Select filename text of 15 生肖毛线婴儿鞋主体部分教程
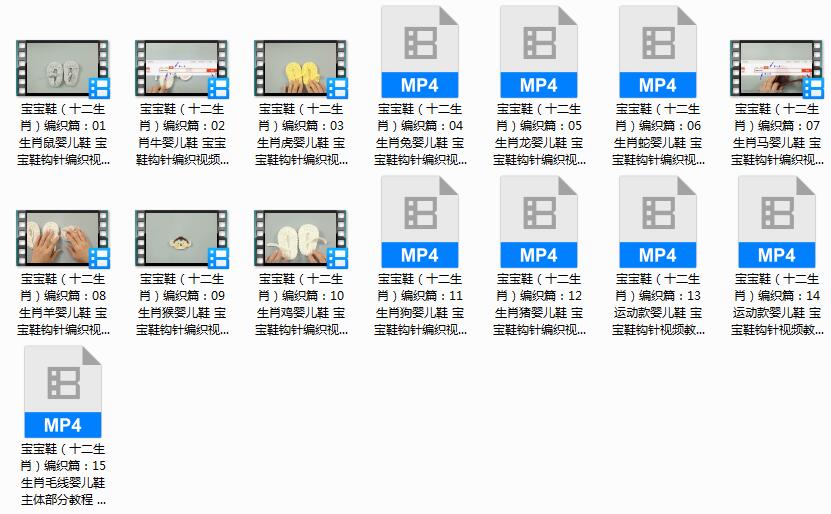This screenshot has height=514, width=831. click(x=63, y=474)
